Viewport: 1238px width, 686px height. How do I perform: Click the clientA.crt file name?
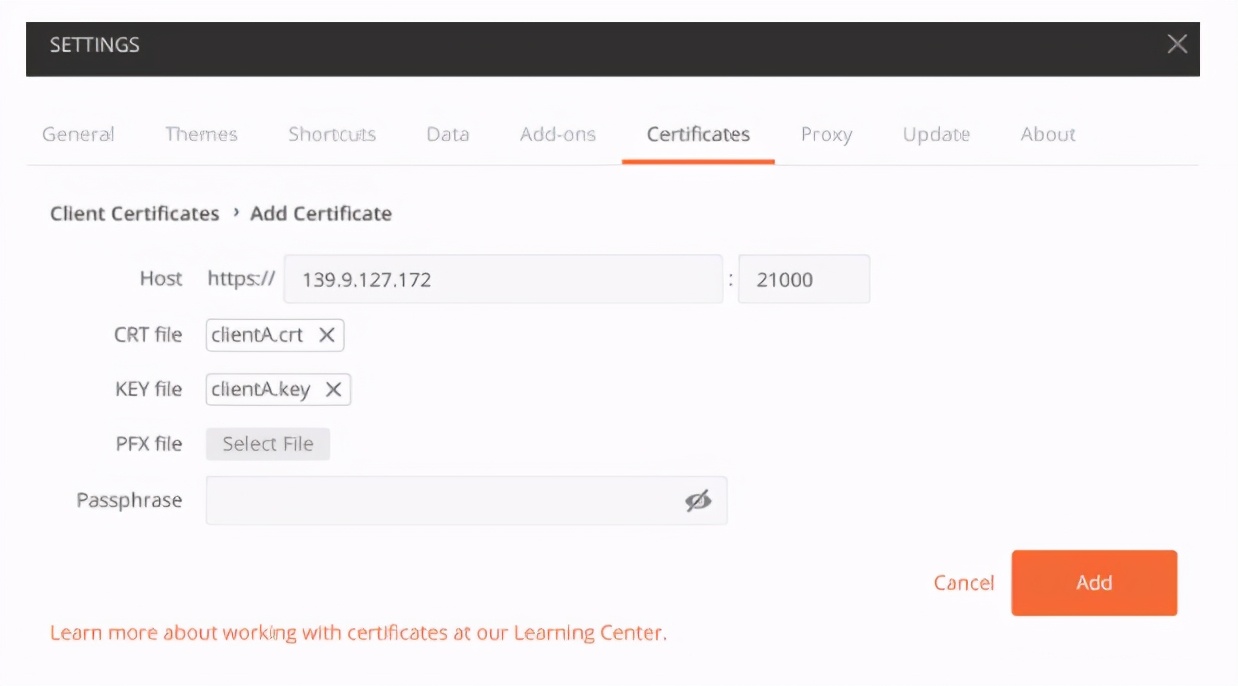pyautogui.click(x=257, y=335)
